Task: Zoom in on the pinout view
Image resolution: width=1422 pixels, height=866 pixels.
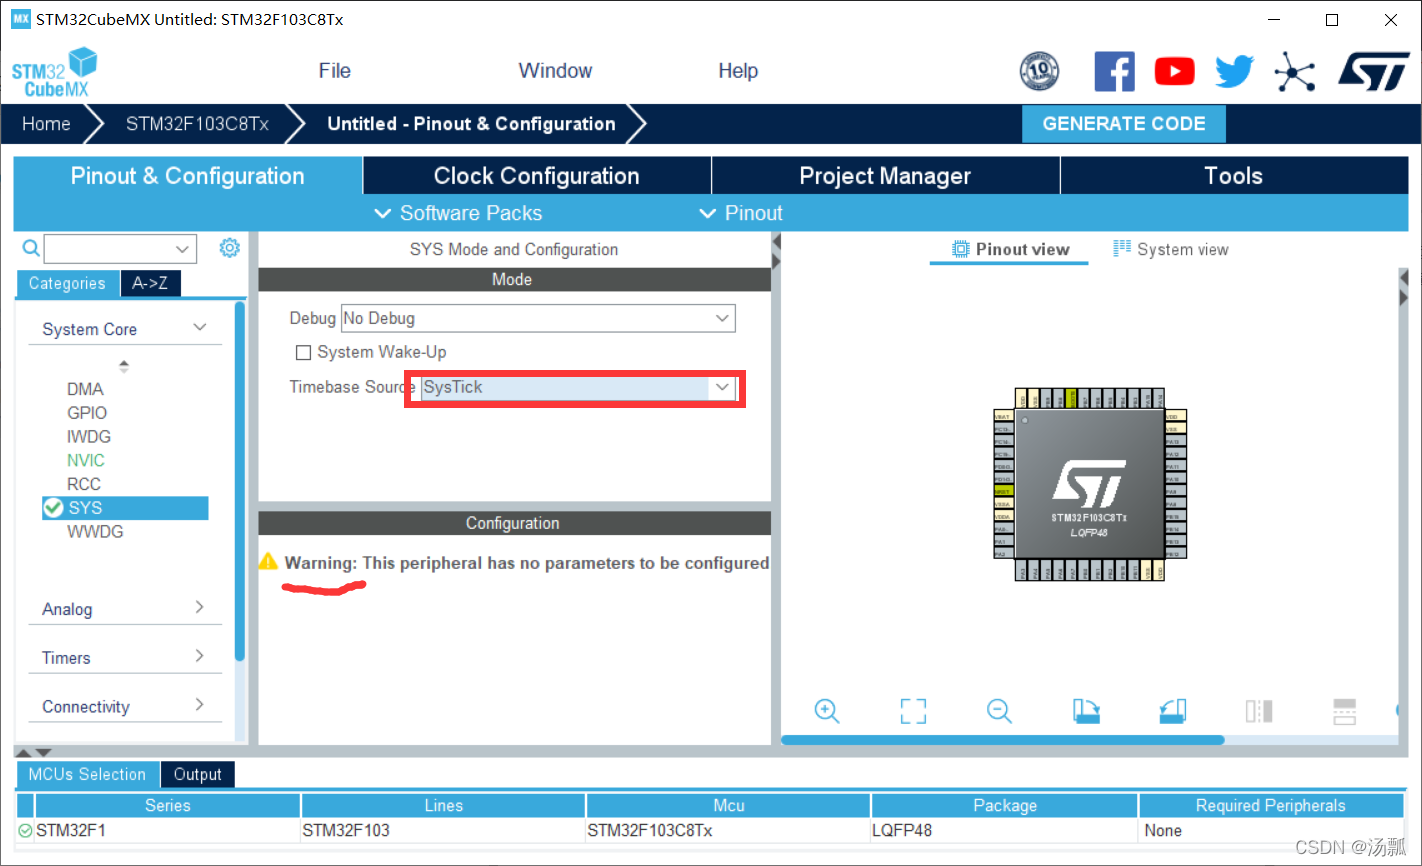Action: pos(827,711)
